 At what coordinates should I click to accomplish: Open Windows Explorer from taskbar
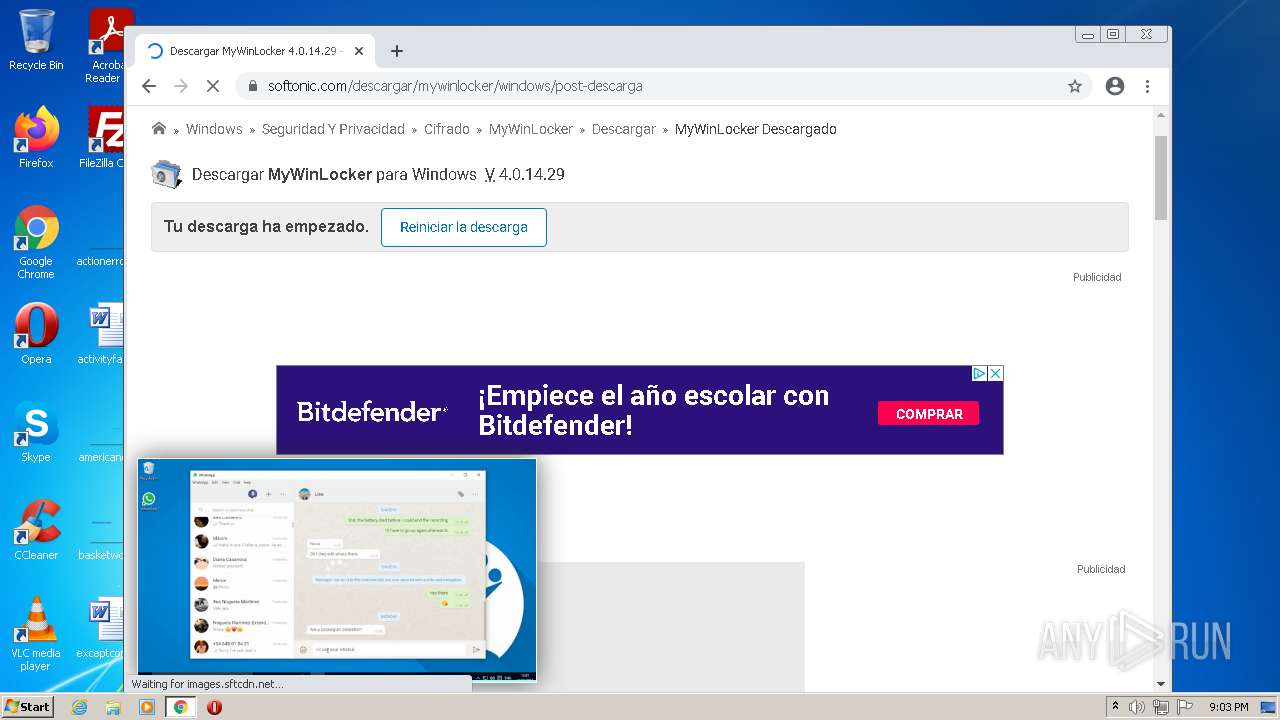[x=113, y=707]
